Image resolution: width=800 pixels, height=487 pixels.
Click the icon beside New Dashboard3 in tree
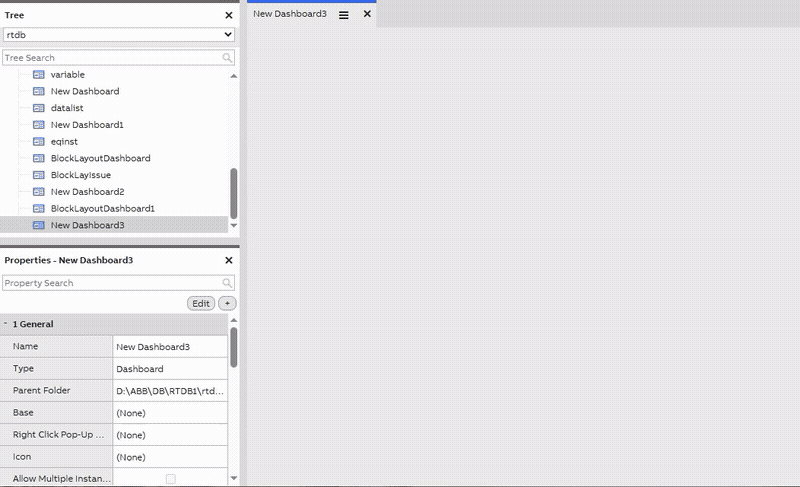point(39,225)
